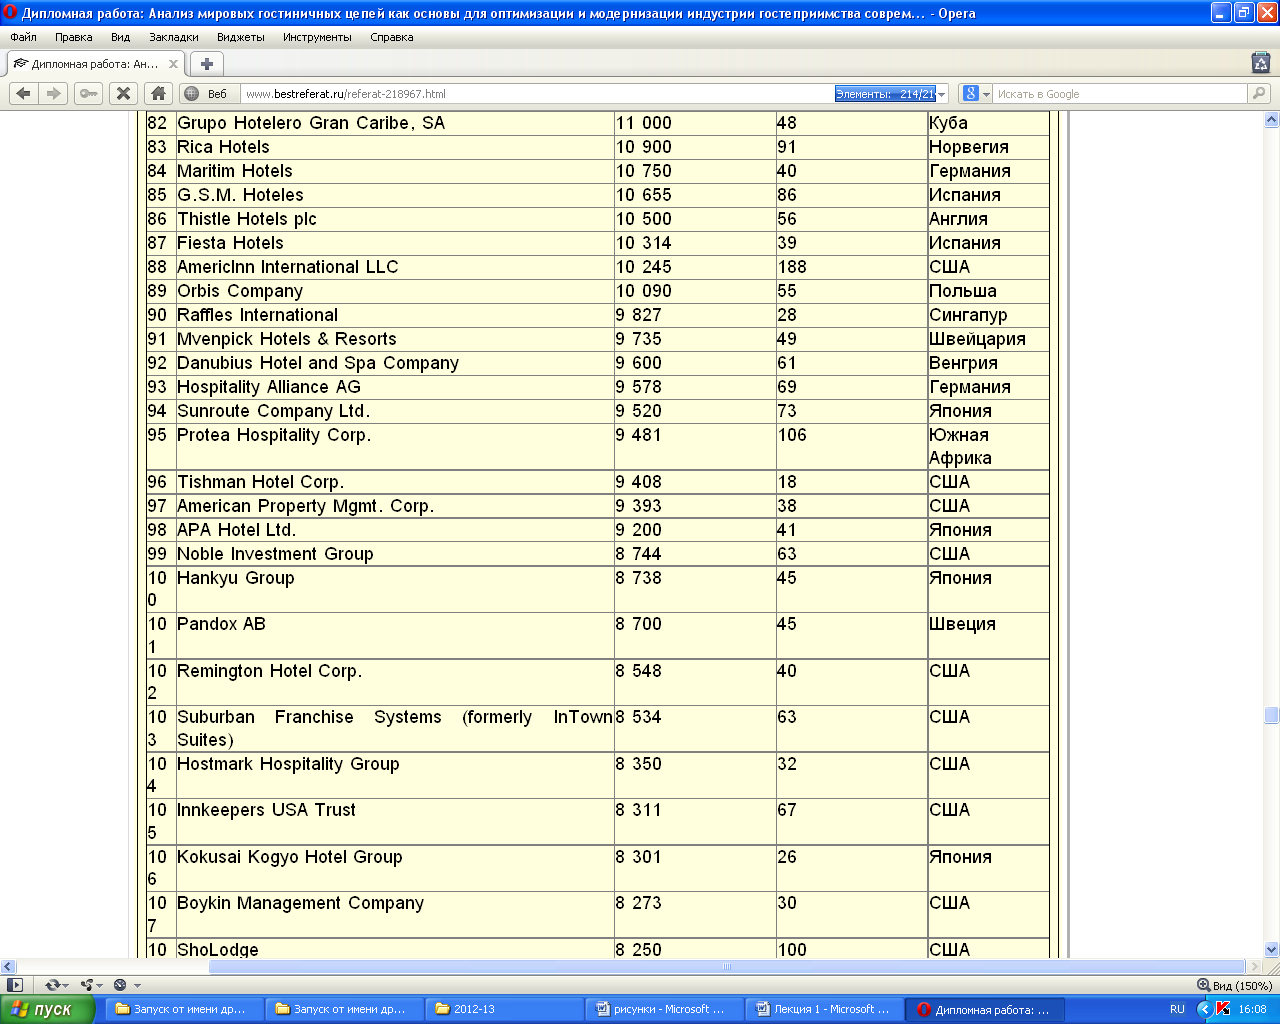Click the key (password wand) toolbar icon
This screenshot has height=1024, width=1280.
tap(89, 93)
